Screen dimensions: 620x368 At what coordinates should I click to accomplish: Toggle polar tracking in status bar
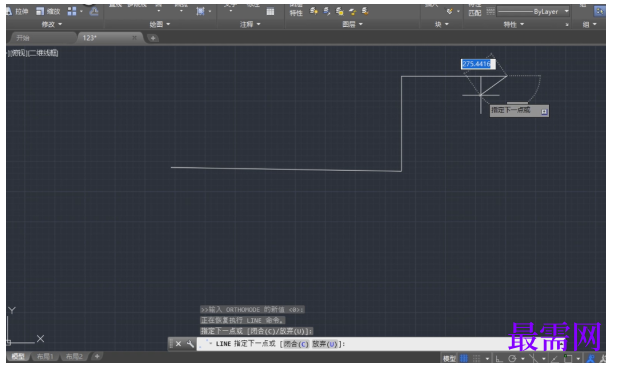click(x=512, y=359)
